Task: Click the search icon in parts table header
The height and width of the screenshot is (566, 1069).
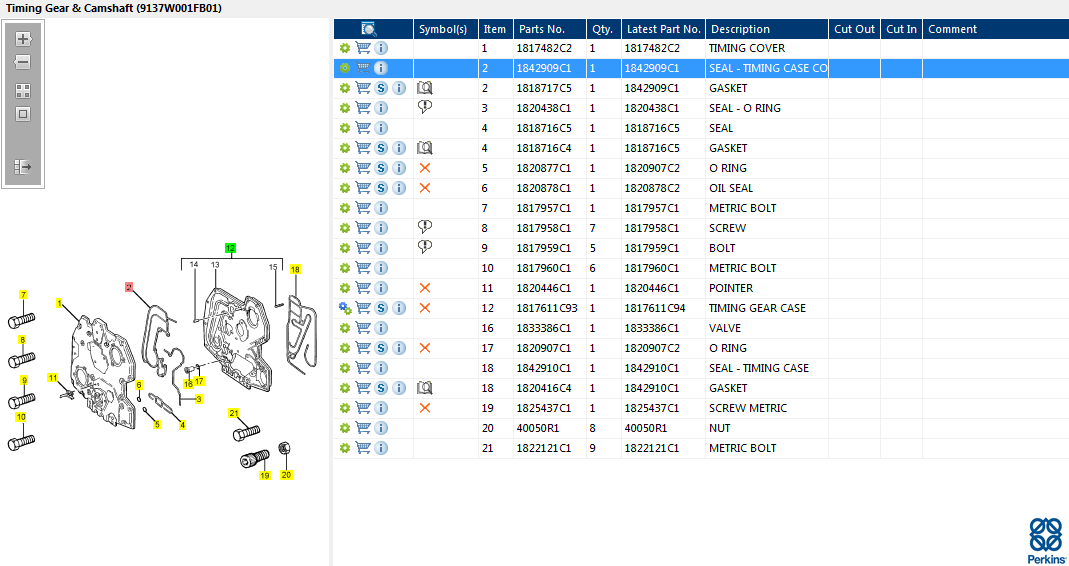Action: (x=369, y=29)
